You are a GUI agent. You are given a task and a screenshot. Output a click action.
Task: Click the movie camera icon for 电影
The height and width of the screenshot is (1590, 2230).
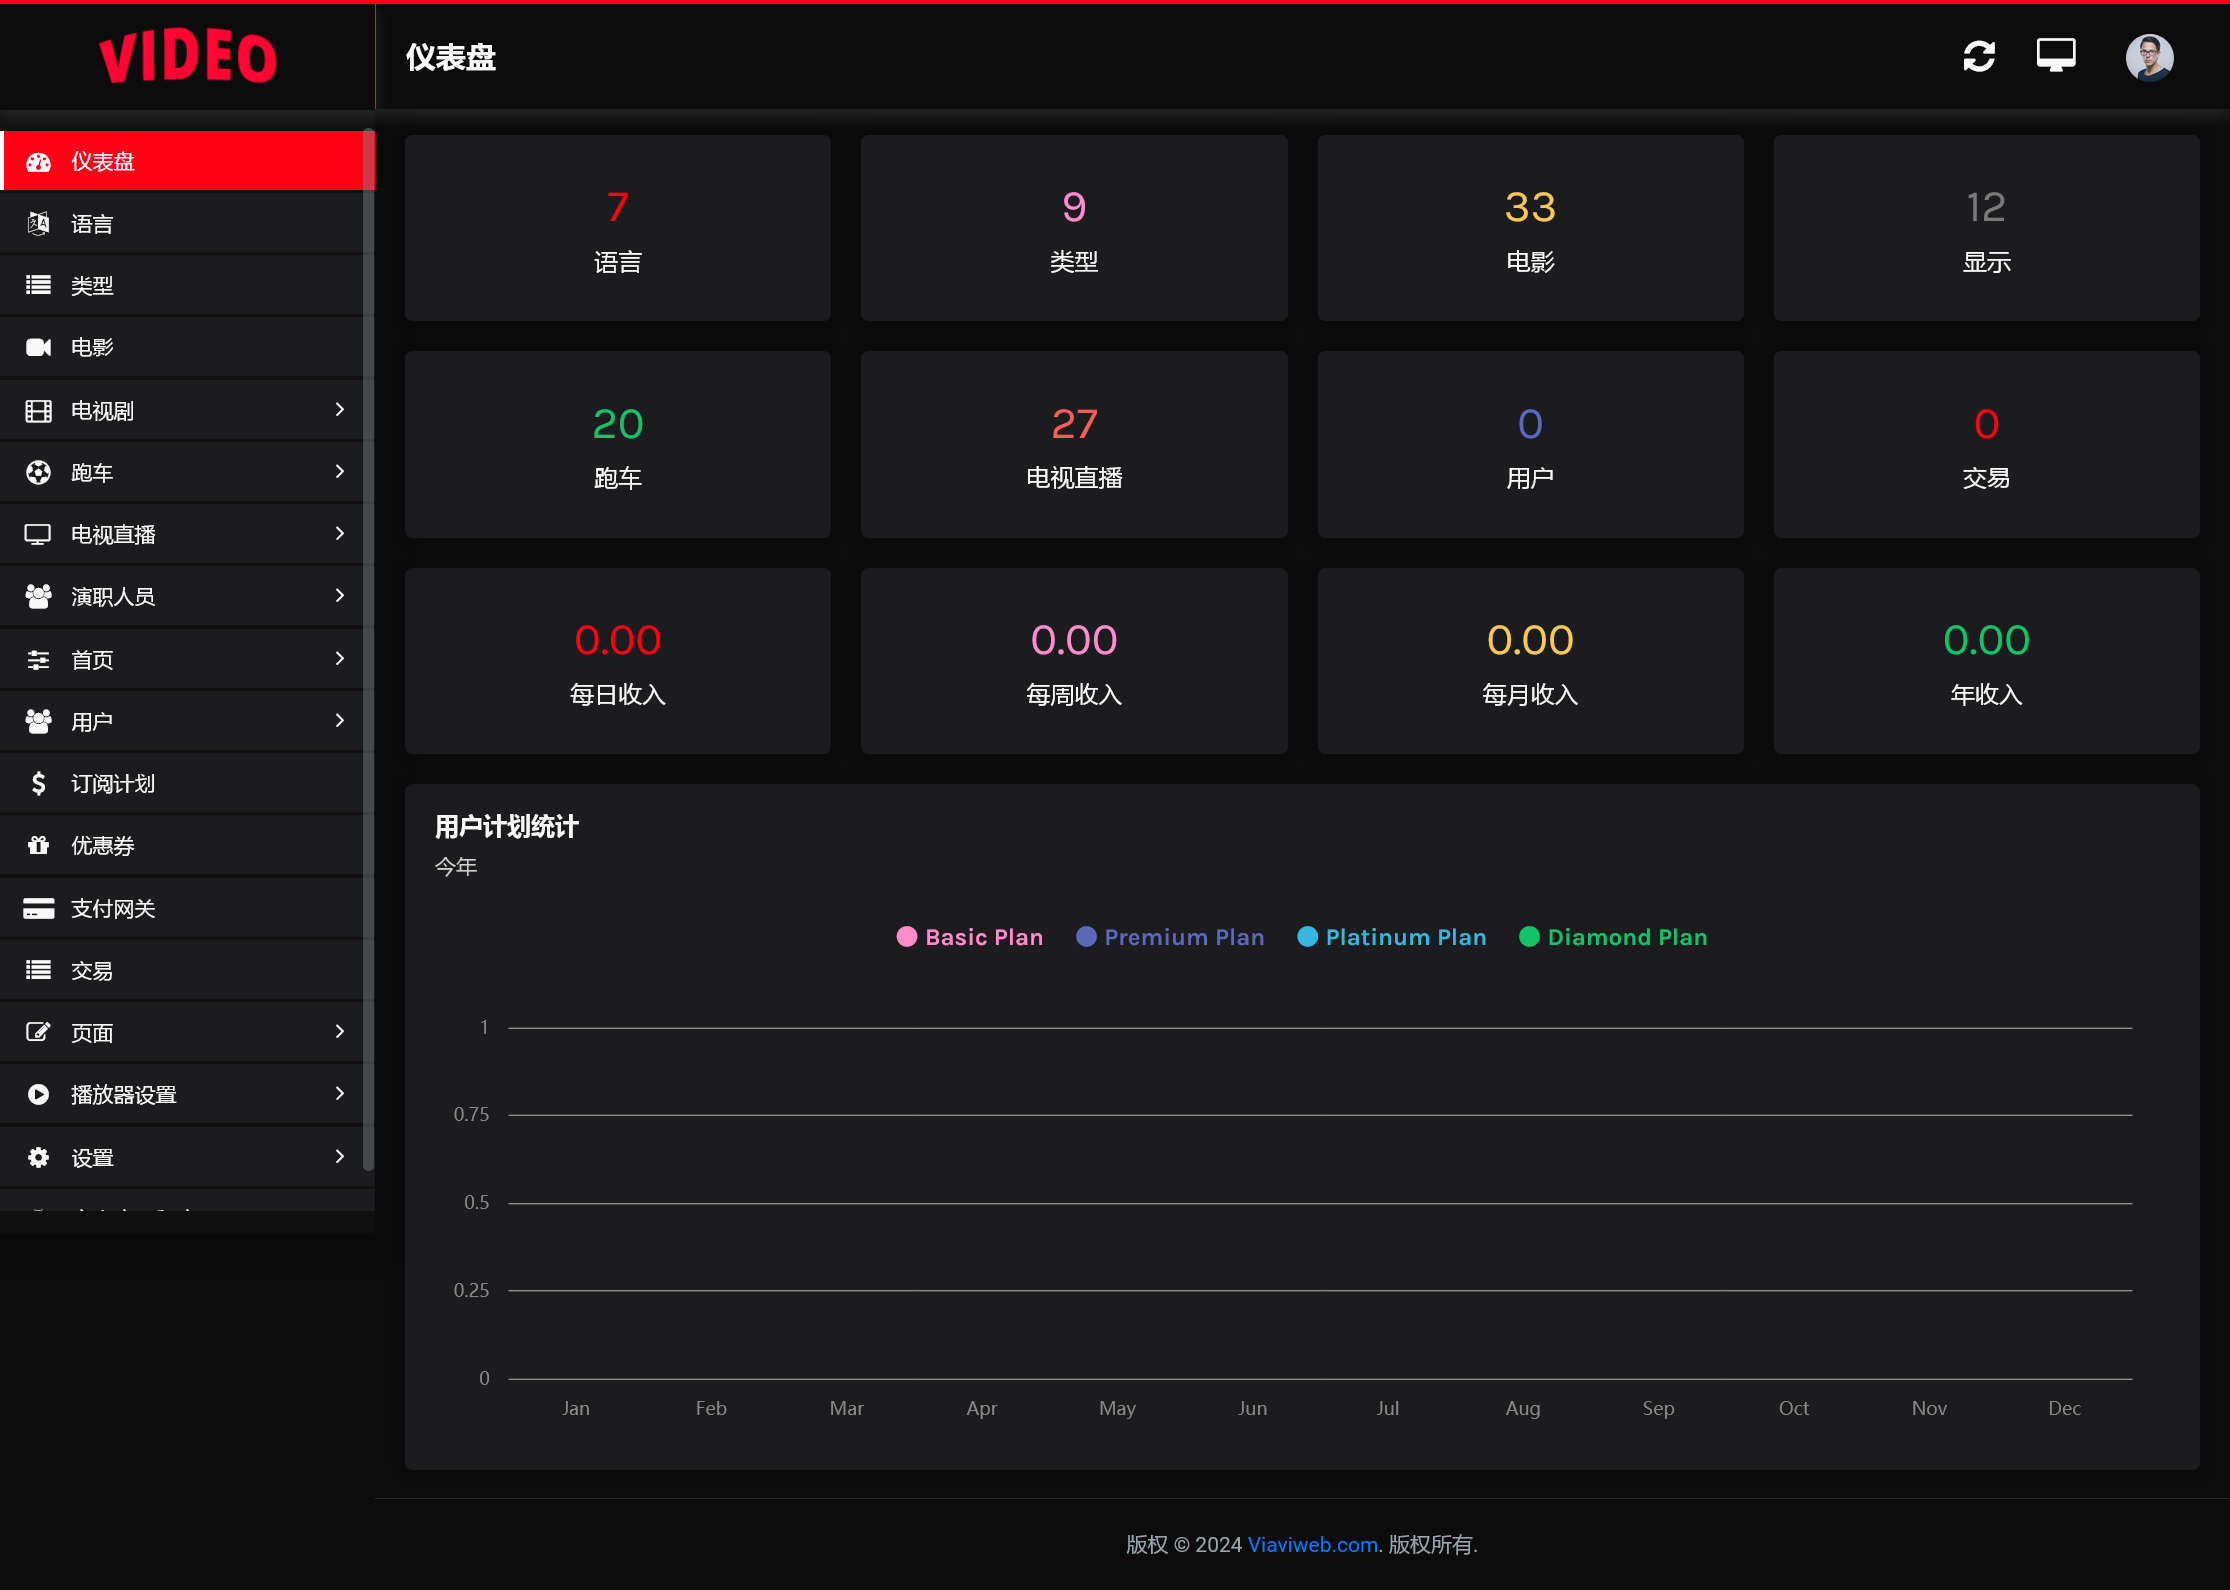pos(38,347)
